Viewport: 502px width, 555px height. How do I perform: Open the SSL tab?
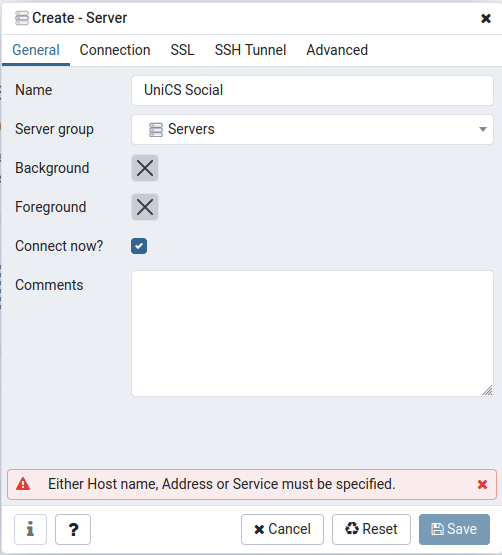pos(182,50)
